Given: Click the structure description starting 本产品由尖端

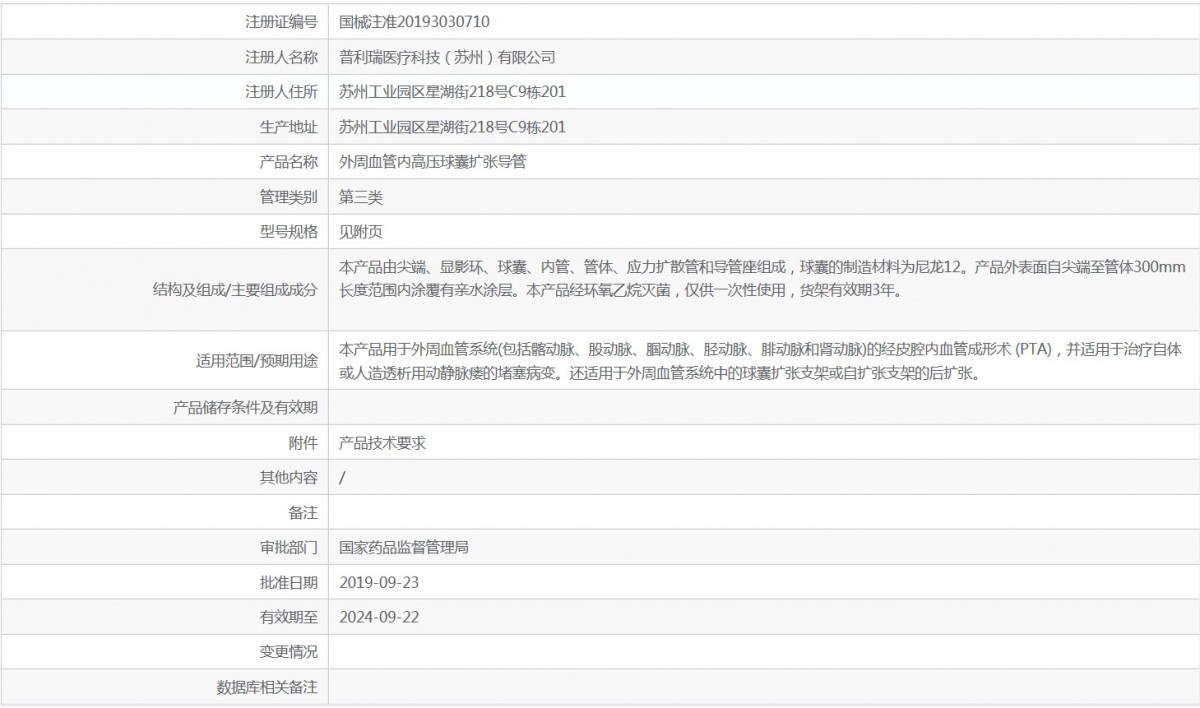Looking at the screenshot, I should tap(763, 279).
